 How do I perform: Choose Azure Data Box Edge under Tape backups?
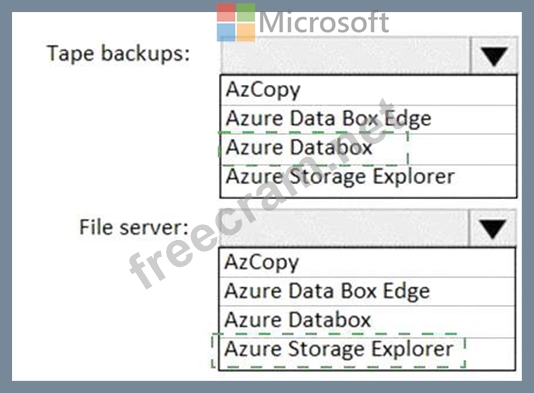tap(368, 120)
